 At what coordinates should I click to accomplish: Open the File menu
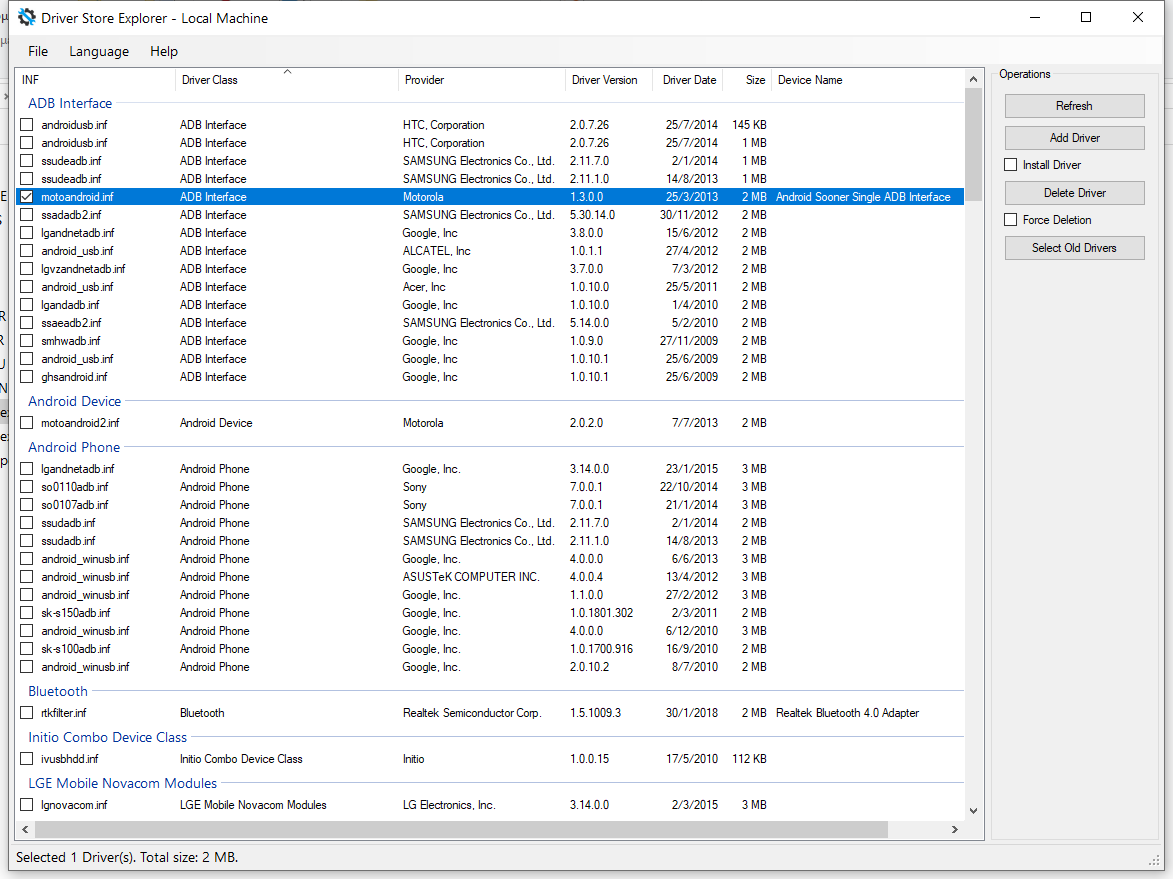[38, 51]
